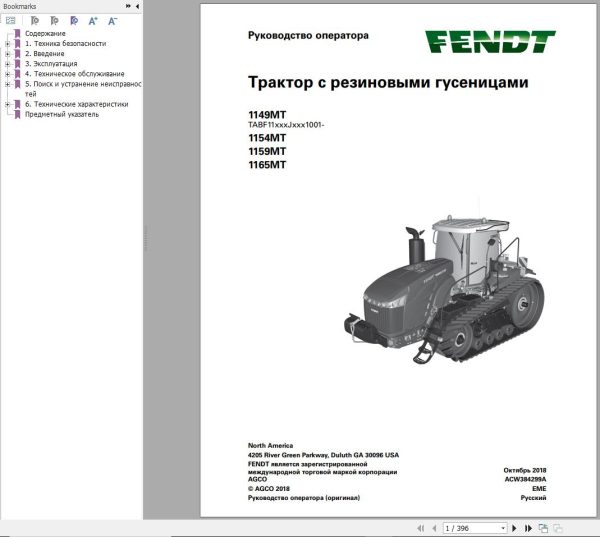Expand the 5. Поиск и устранение bookmark

point(7,84)
